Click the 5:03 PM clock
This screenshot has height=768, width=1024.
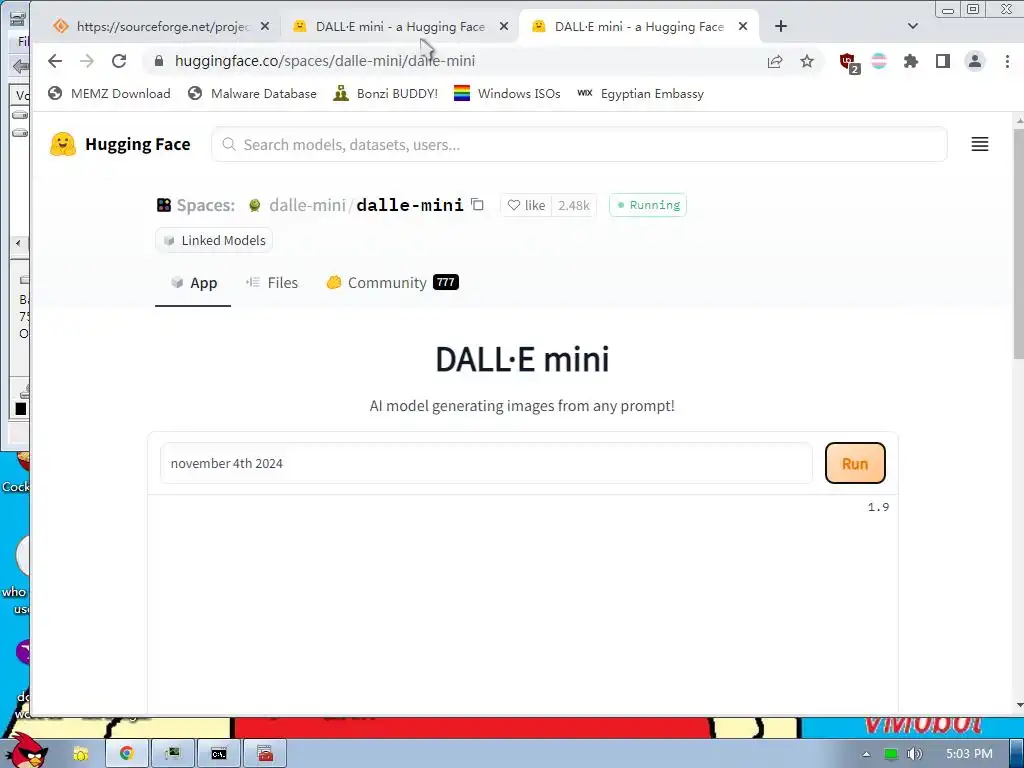point(969,754)
